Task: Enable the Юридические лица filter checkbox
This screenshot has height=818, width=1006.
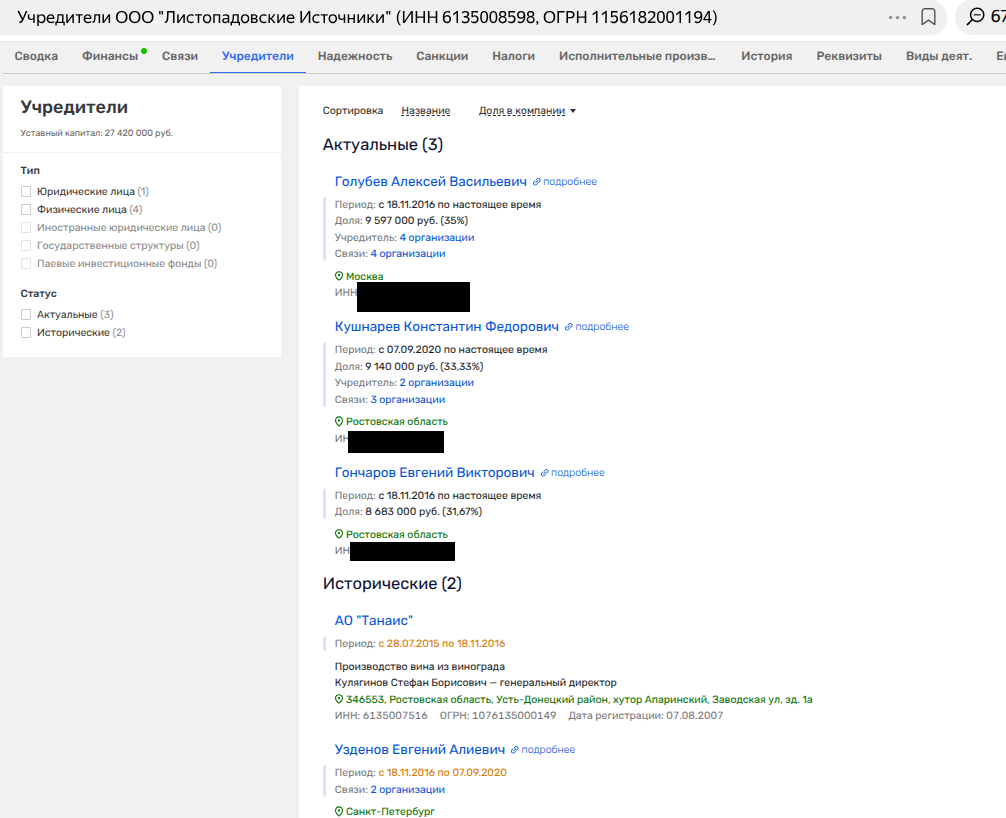Action: pos(26,191)
